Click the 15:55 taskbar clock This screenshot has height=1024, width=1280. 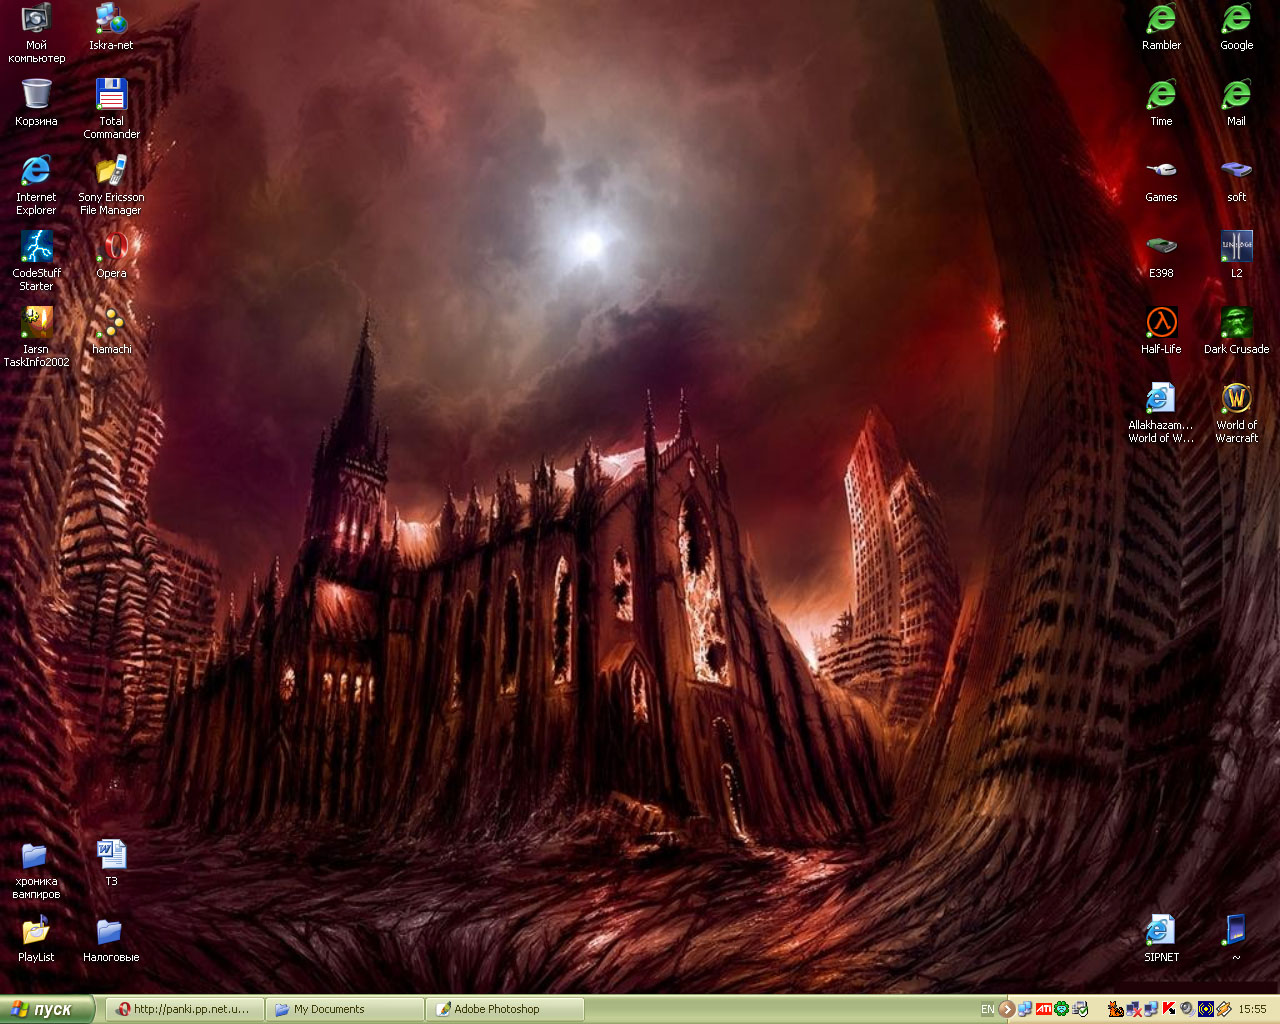1252,1009
